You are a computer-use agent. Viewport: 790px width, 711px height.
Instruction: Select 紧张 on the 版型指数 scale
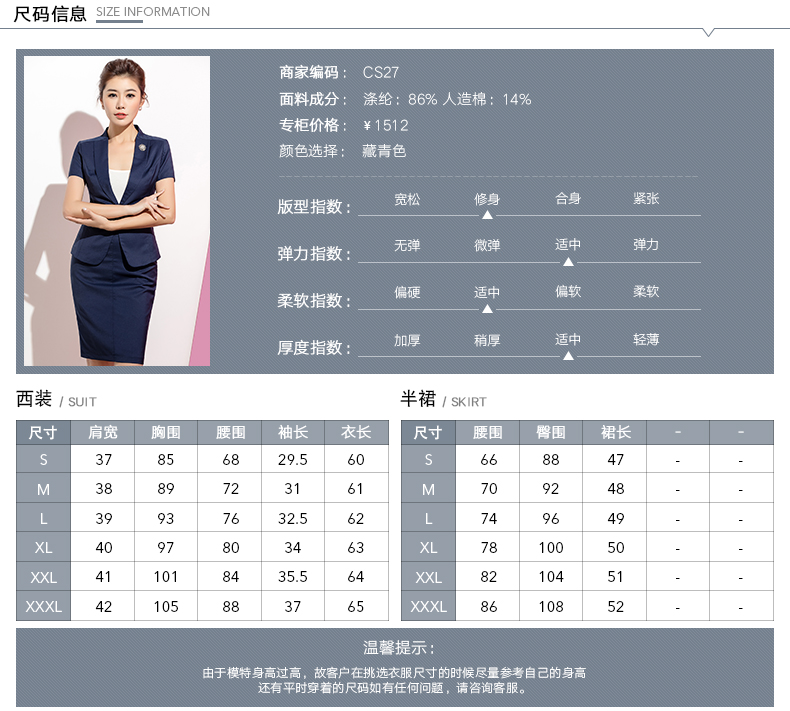click(646, 199)
